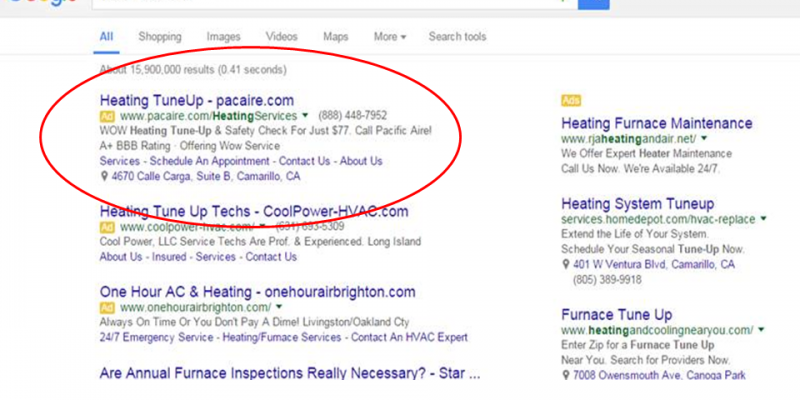
Task: Click Ads label above right column
Action: pyautogui.click(x=571, y=101)
